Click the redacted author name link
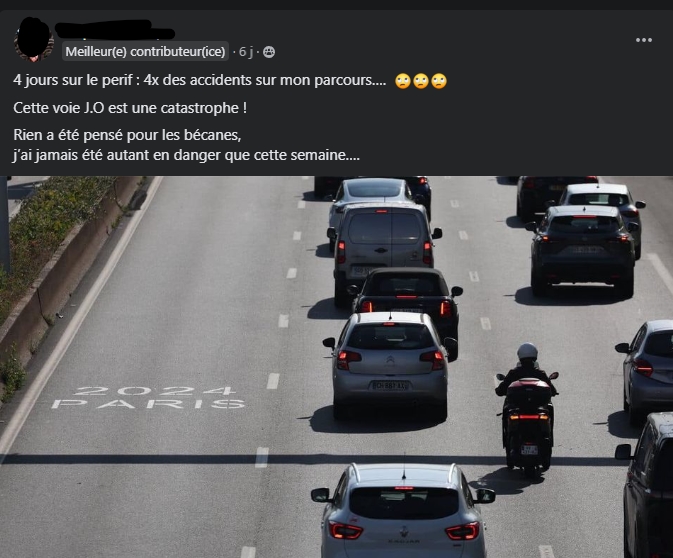673x558 pixels. pos(115,30)
